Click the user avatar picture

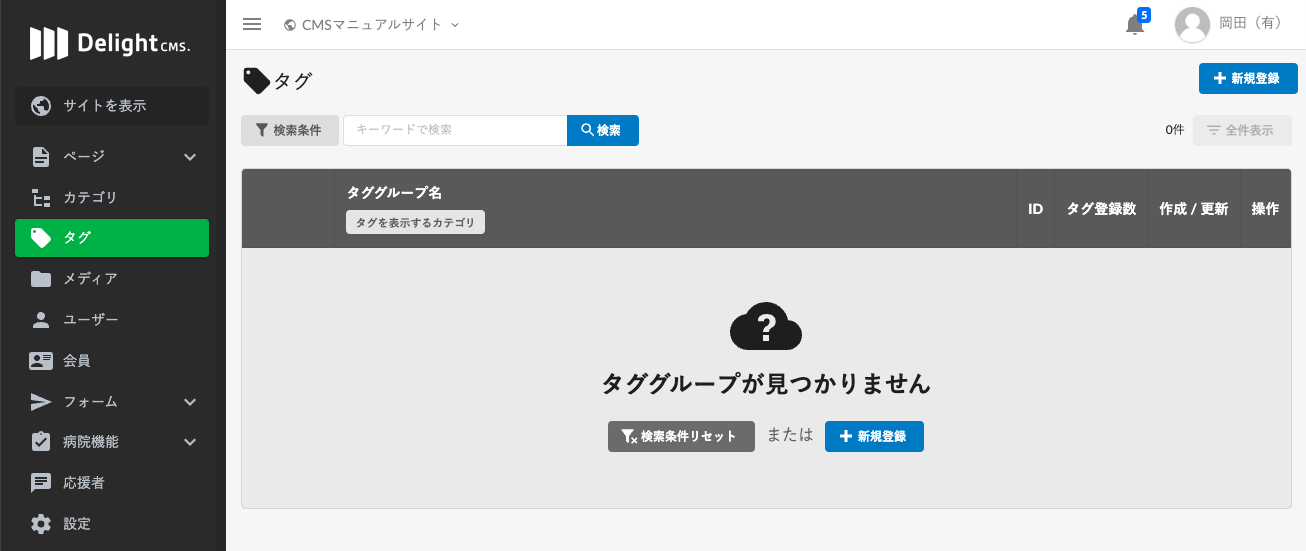click(x=1192, y=25)
